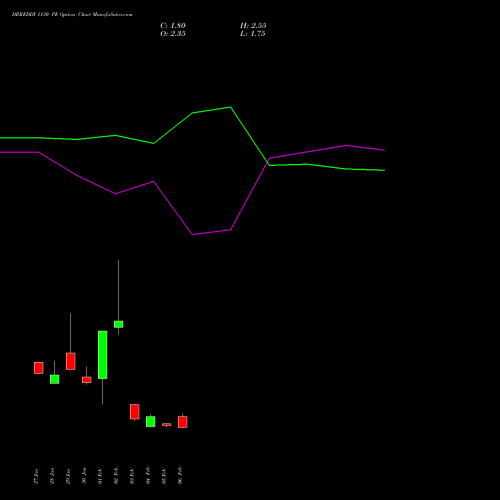Click the 27 Jan red candlestick

click(x=39, y=368)
